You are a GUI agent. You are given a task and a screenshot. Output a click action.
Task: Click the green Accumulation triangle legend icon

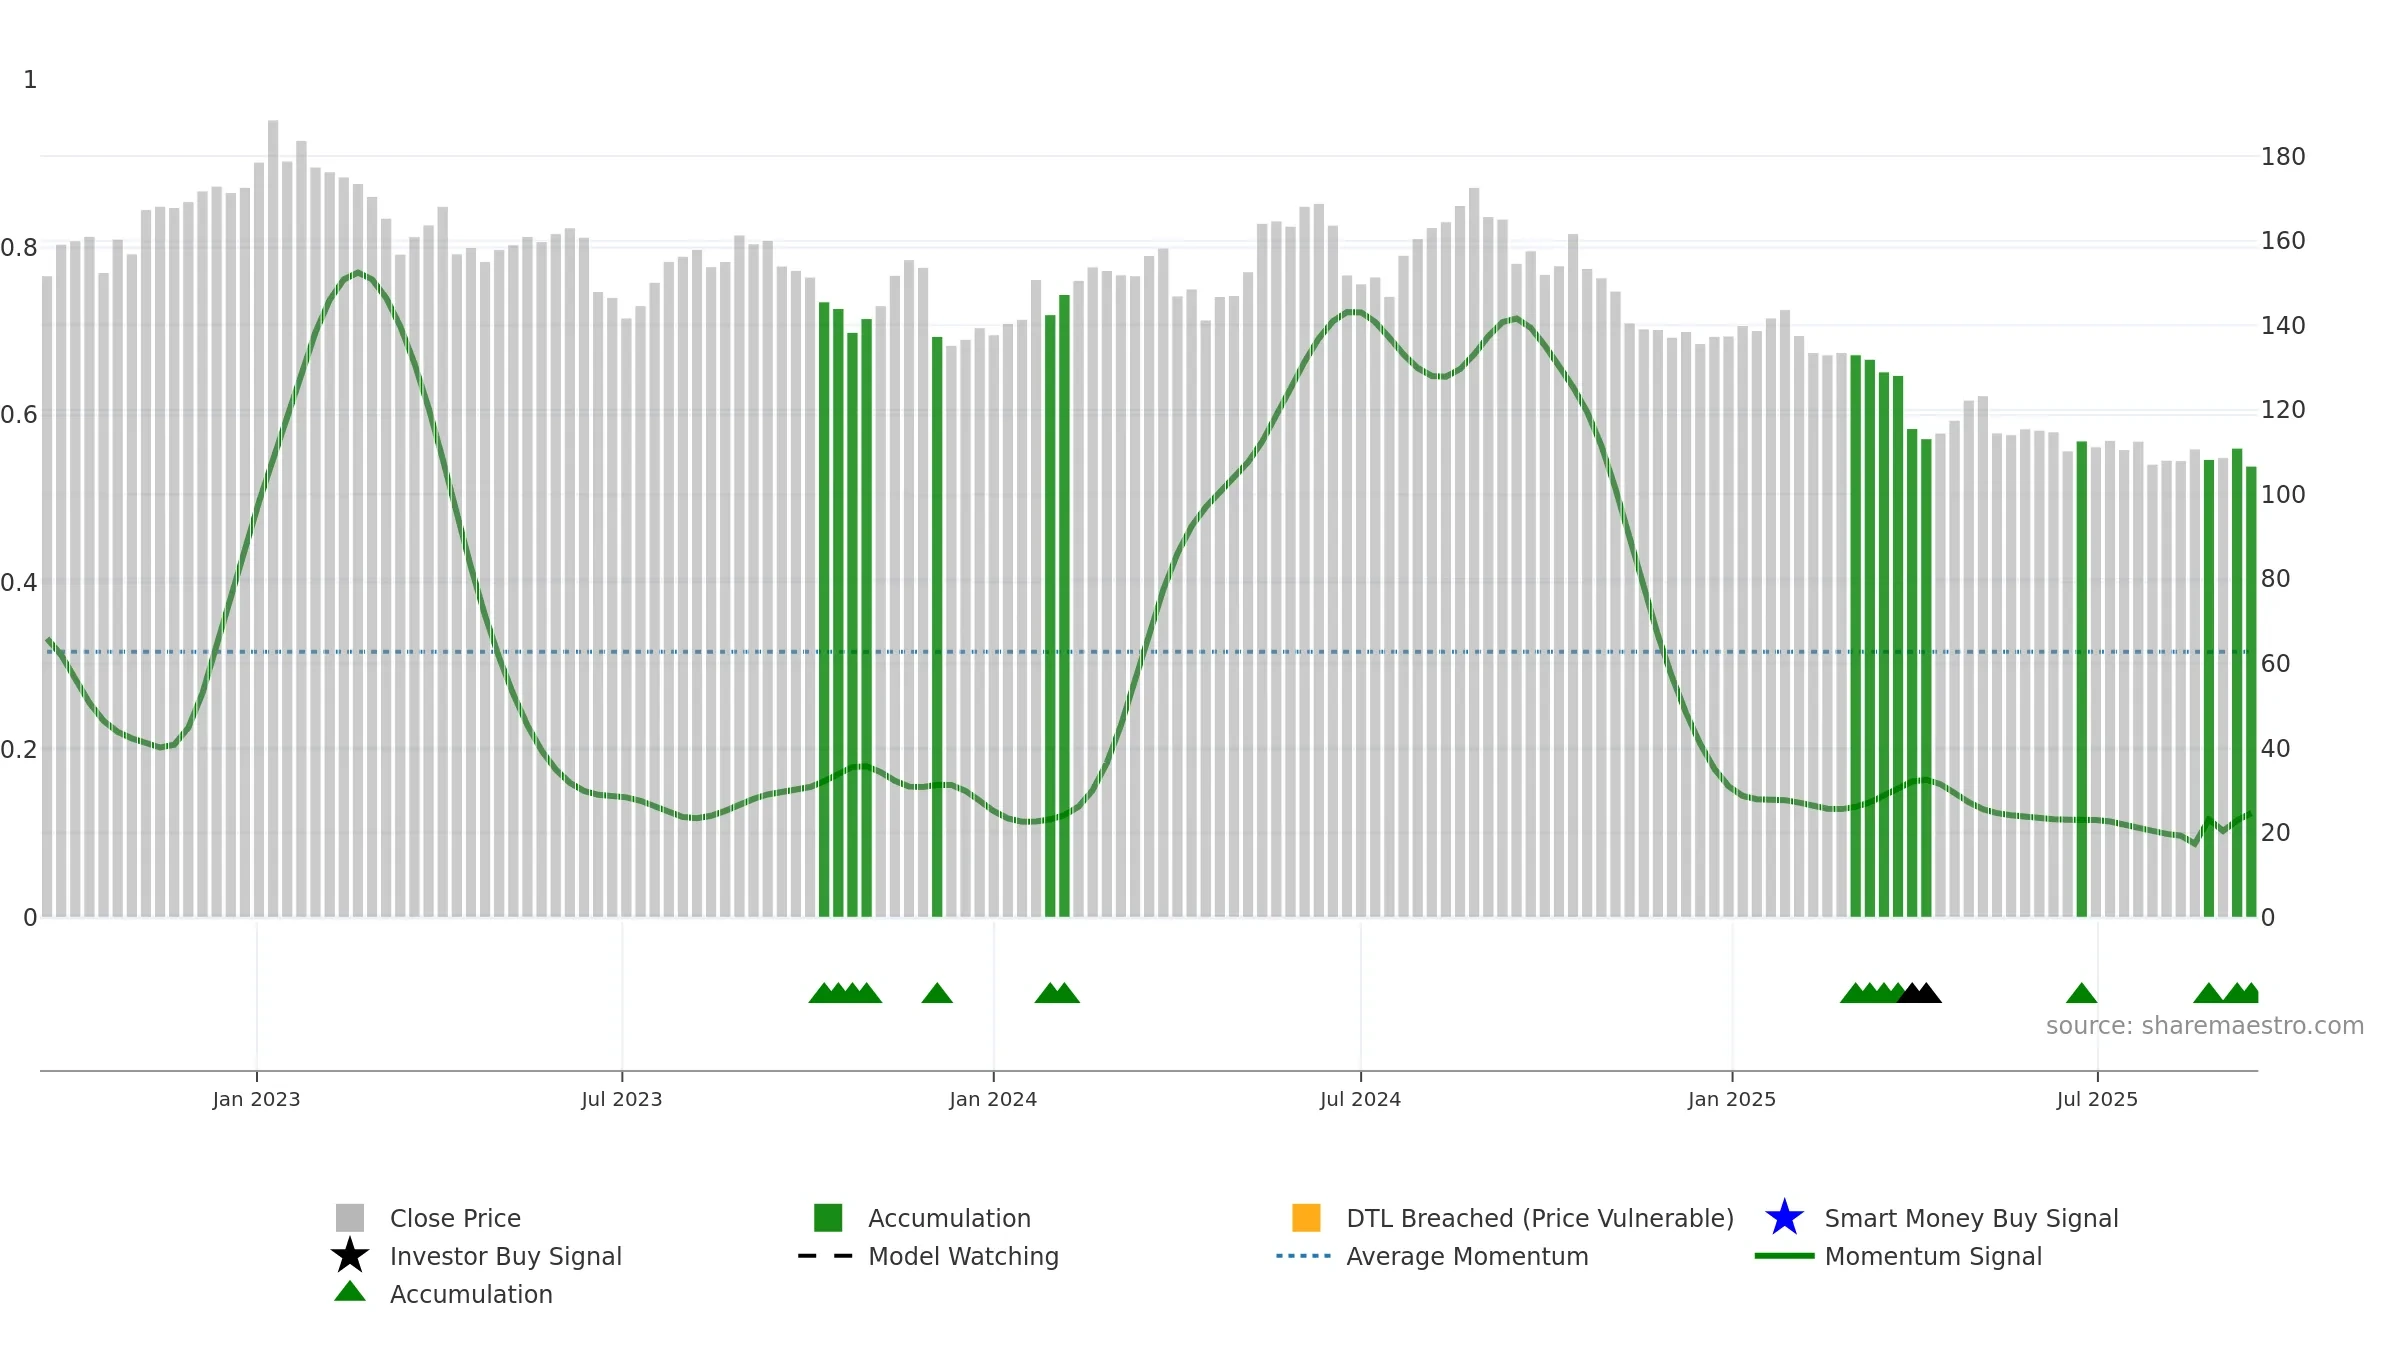[349, 1291]
